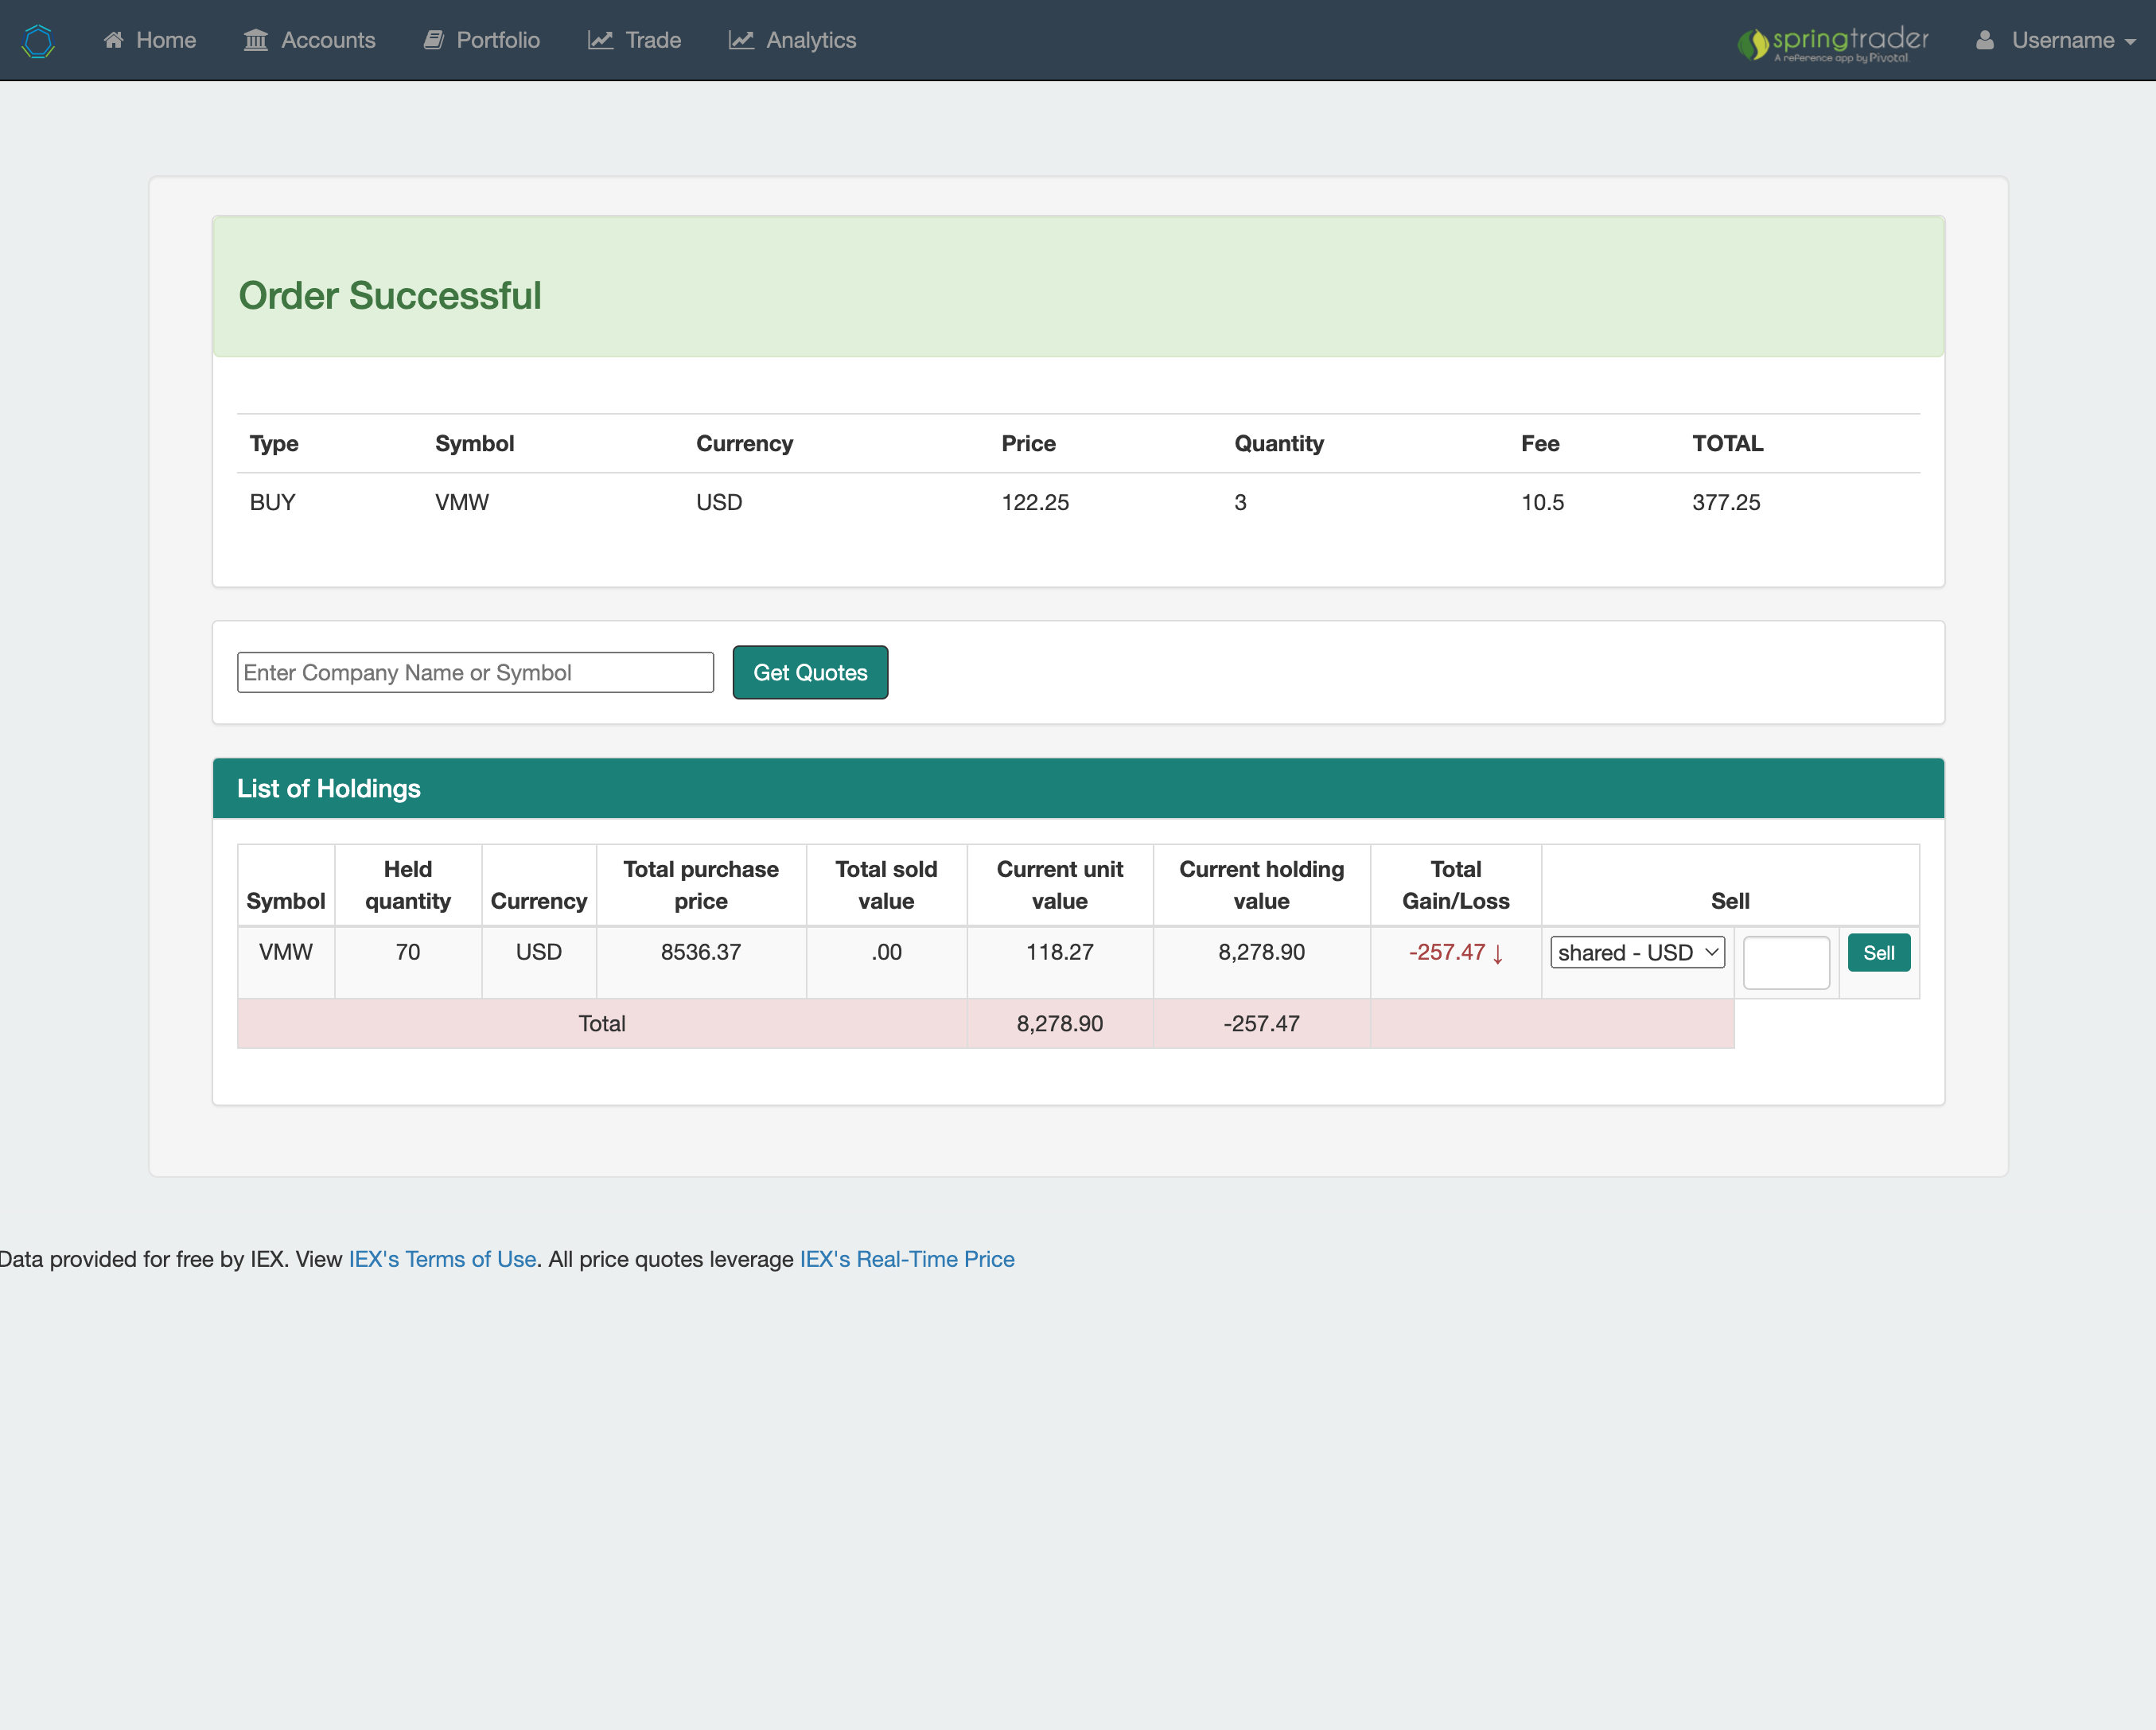Click the hexagon app logo icon
The image size is (2156, 1730).
(38, 41)
